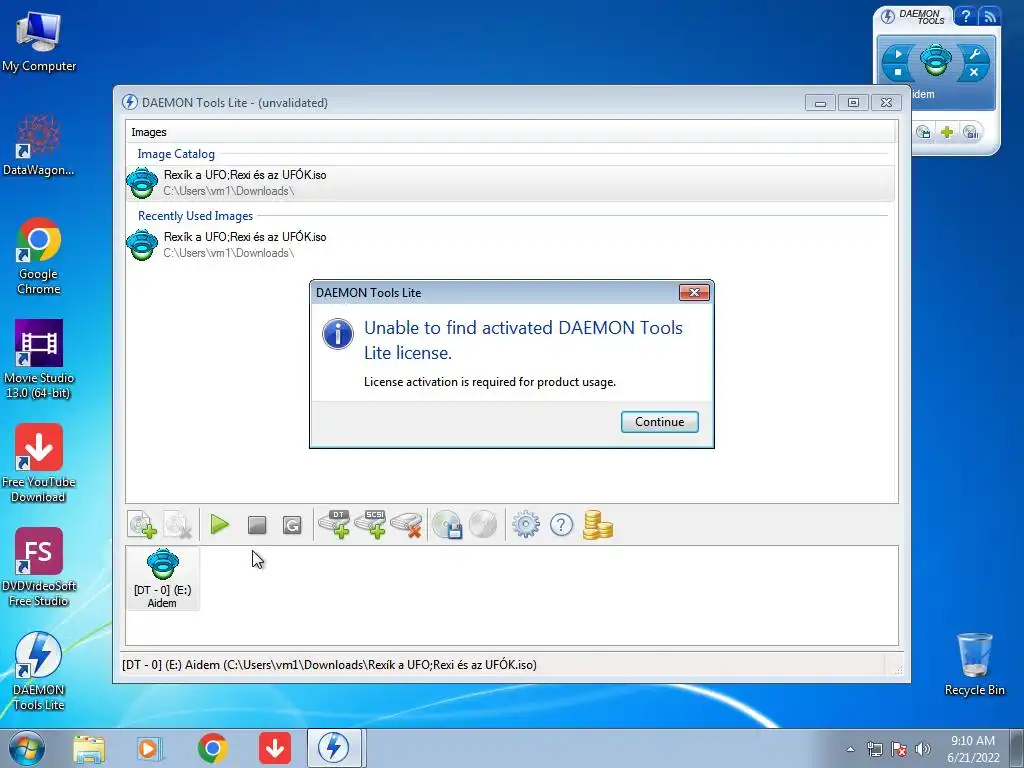The height and width of the screenshot is (768, 1024).
Task: Open the DAEMON Tools Lite desktop shortcut
Action: (x=39, y=671)
